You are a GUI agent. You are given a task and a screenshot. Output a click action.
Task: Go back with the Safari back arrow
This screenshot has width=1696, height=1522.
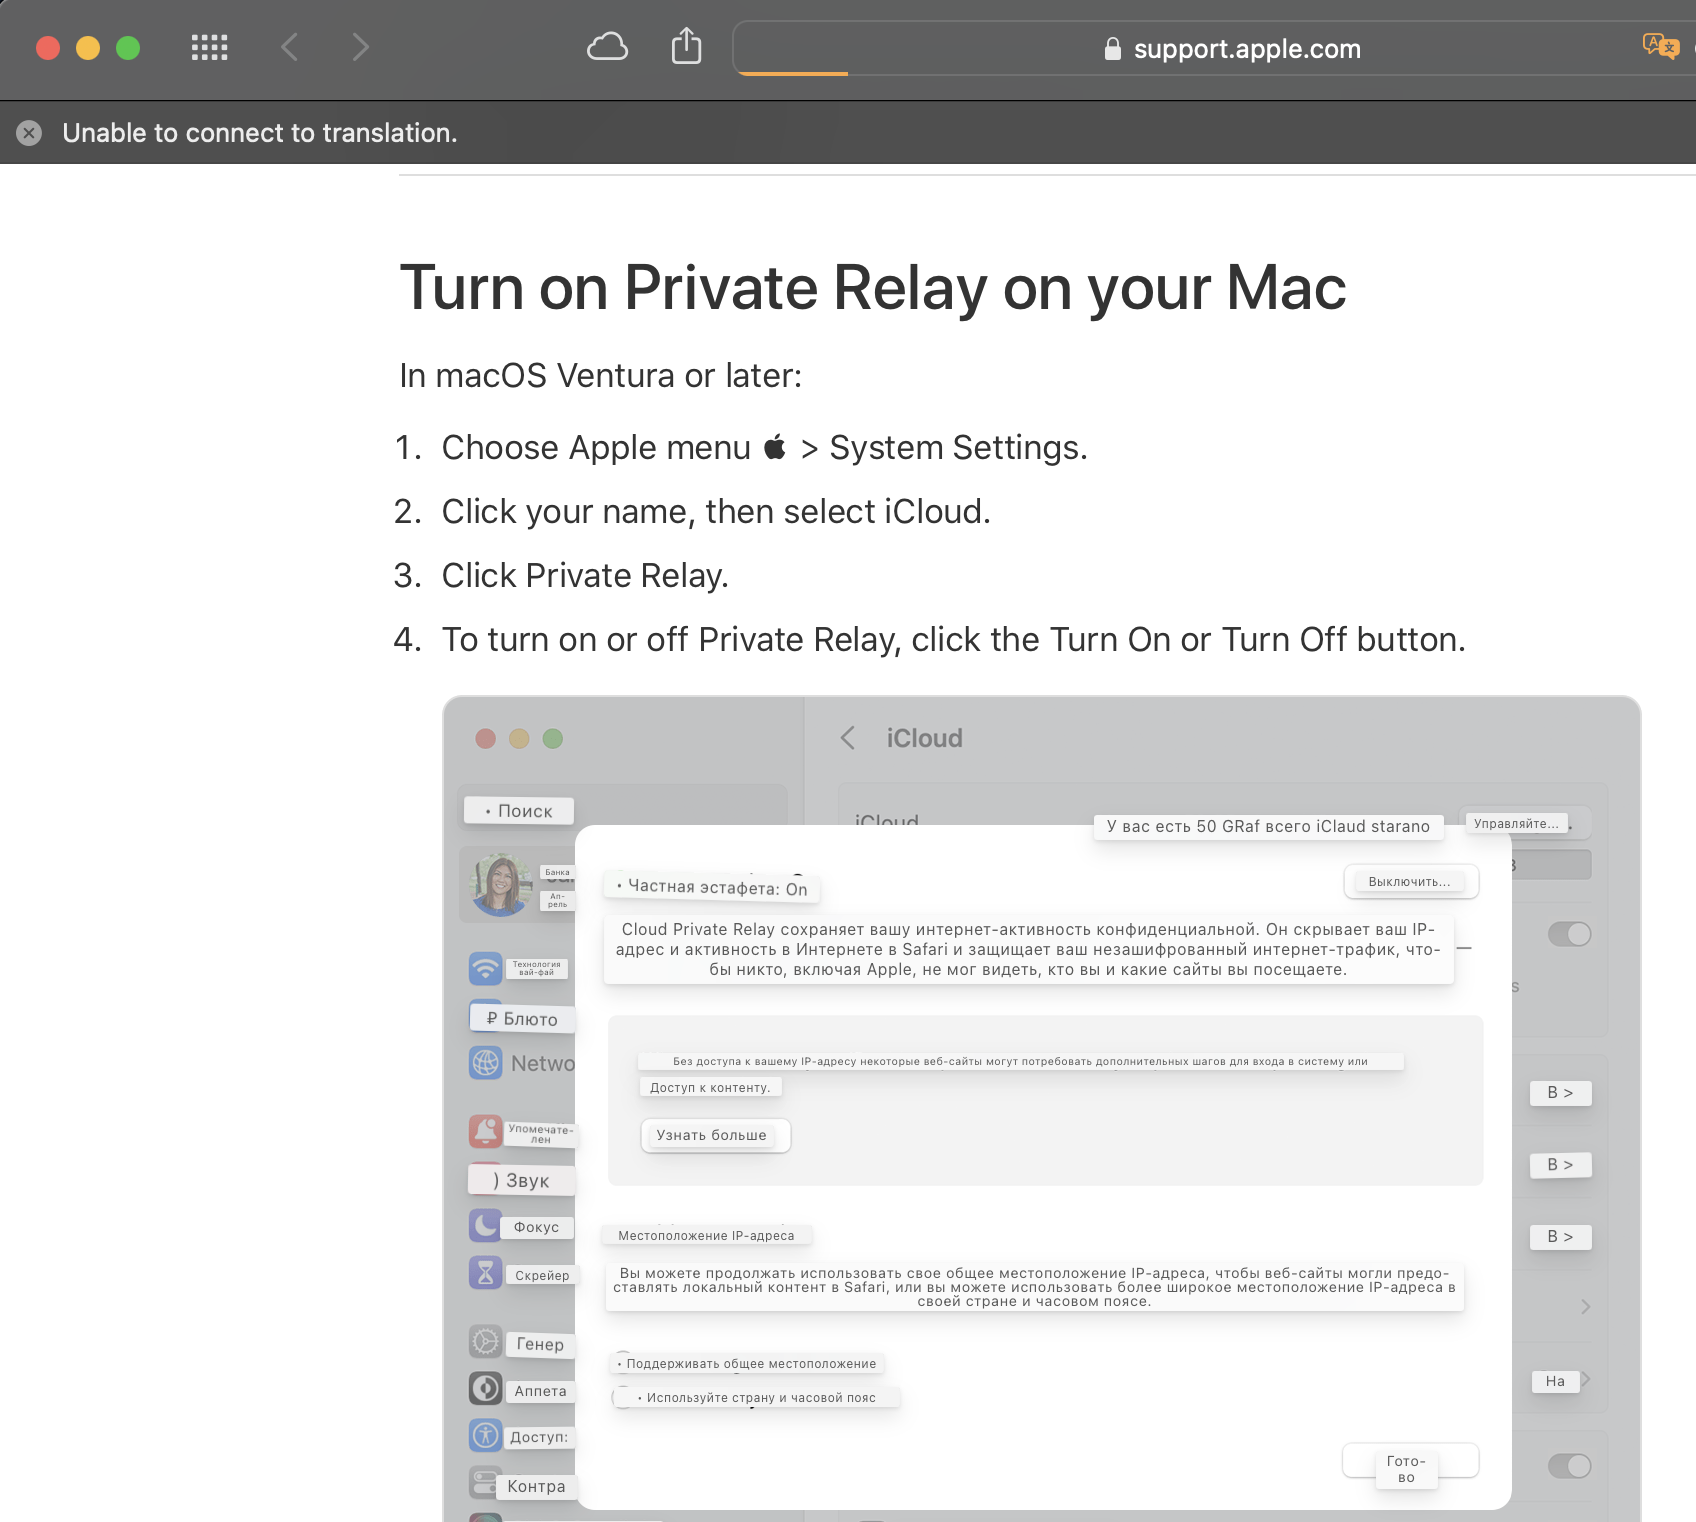(289, 47)
